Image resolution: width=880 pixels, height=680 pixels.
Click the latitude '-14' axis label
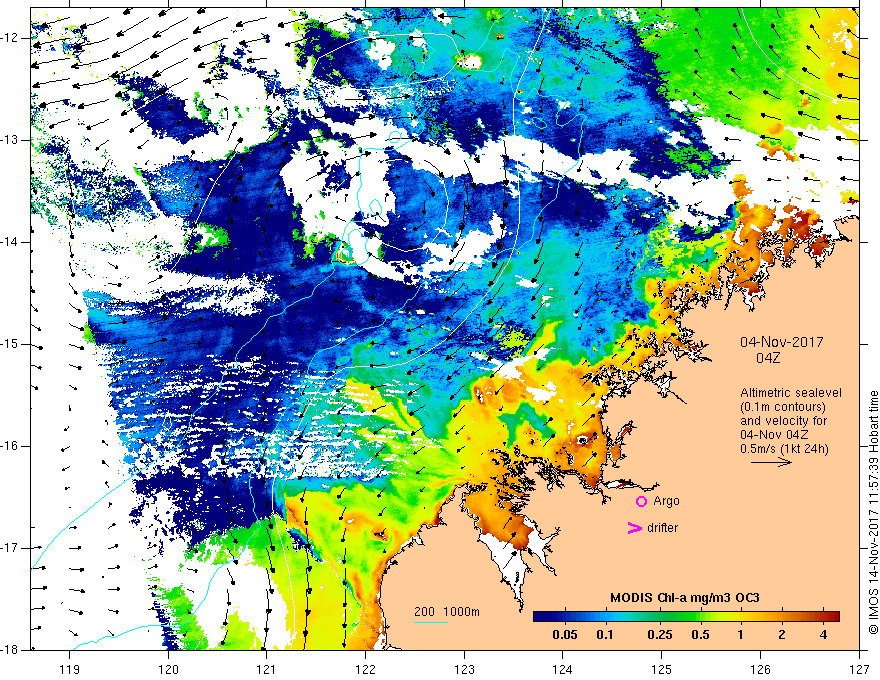[10, 242]
